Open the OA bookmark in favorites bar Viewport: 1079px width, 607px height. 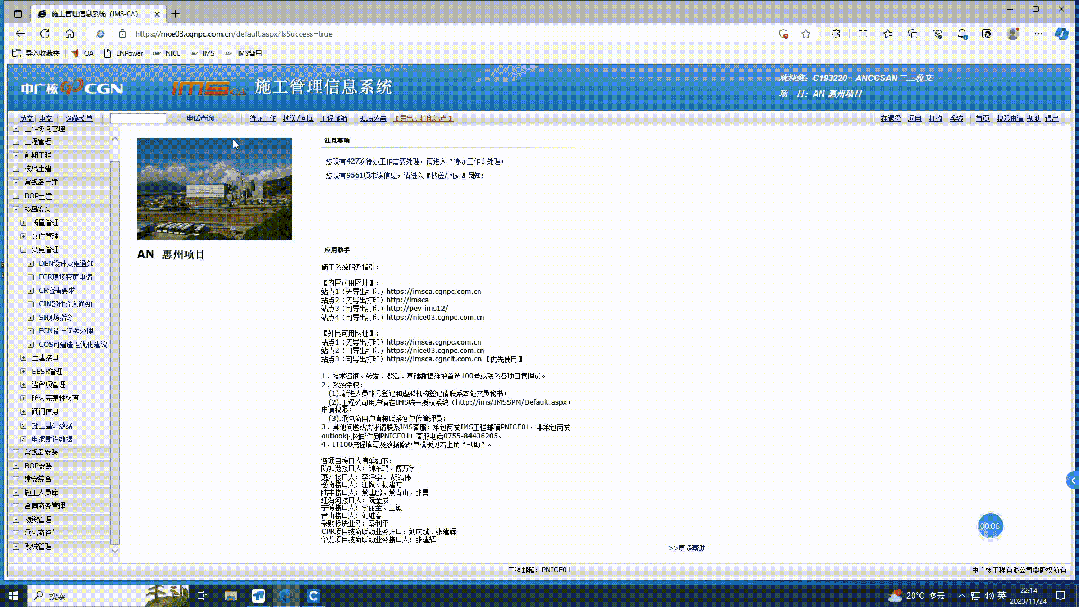82,53
